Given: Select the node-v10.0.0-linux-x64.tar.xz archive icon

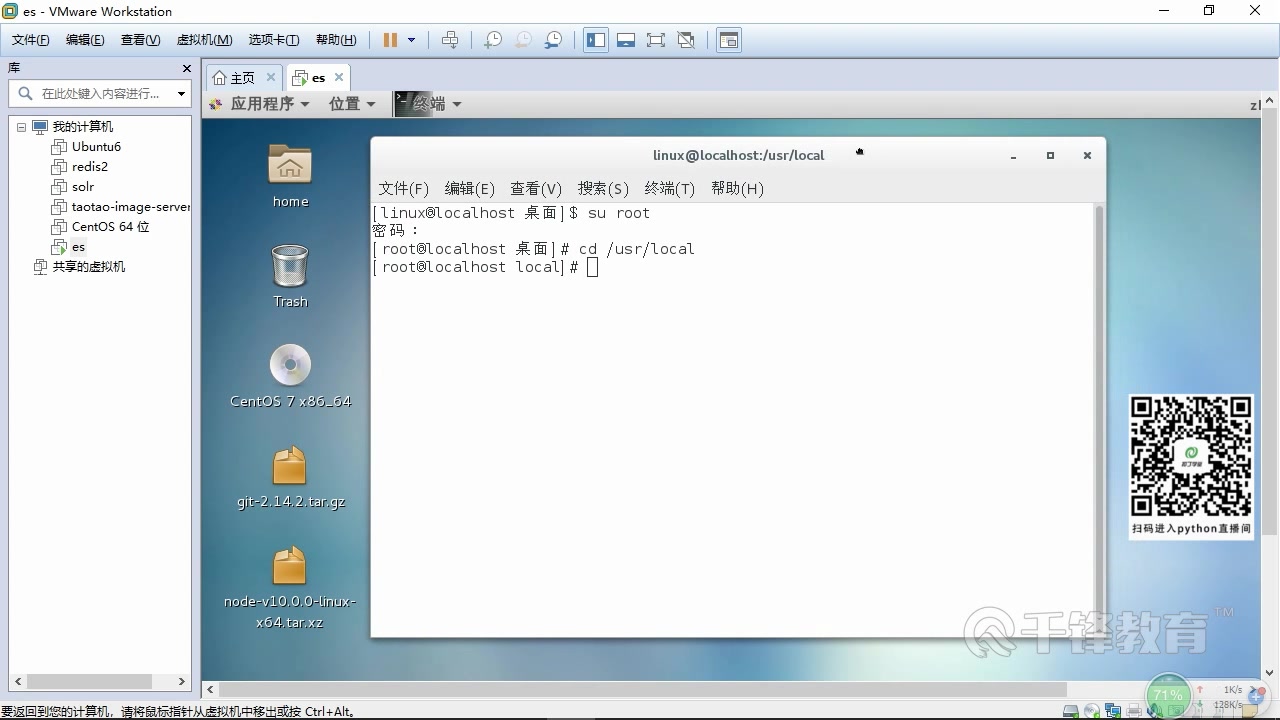Looking at the screenshot, I should coord(290,588).
